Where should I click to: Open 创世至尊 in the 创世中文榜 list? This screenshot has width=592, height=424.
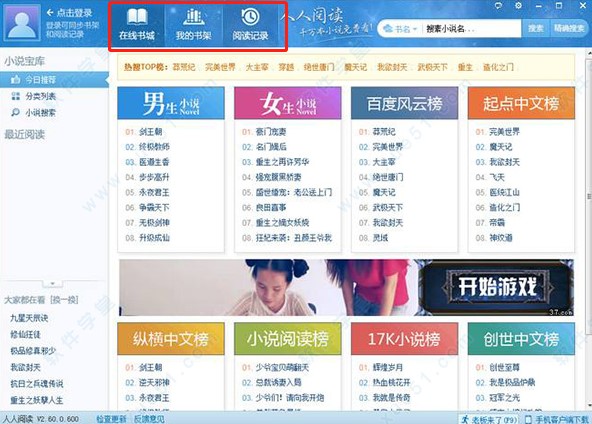click(504, 367)
